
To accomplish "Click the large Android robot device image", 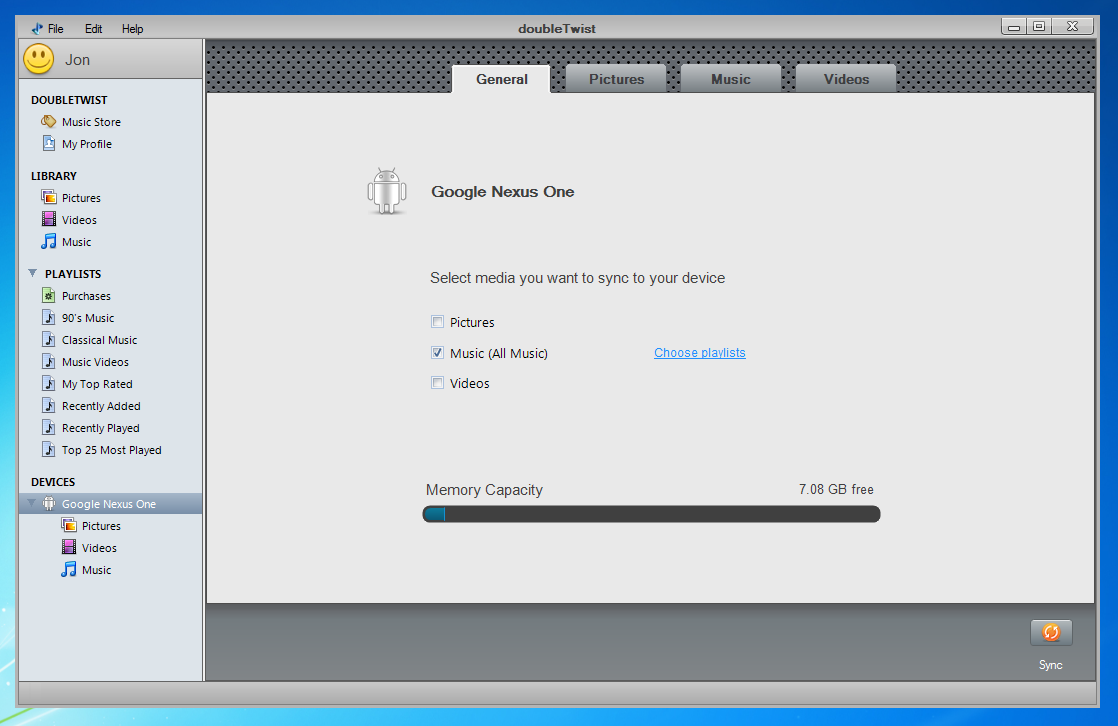I will (386, 191).
